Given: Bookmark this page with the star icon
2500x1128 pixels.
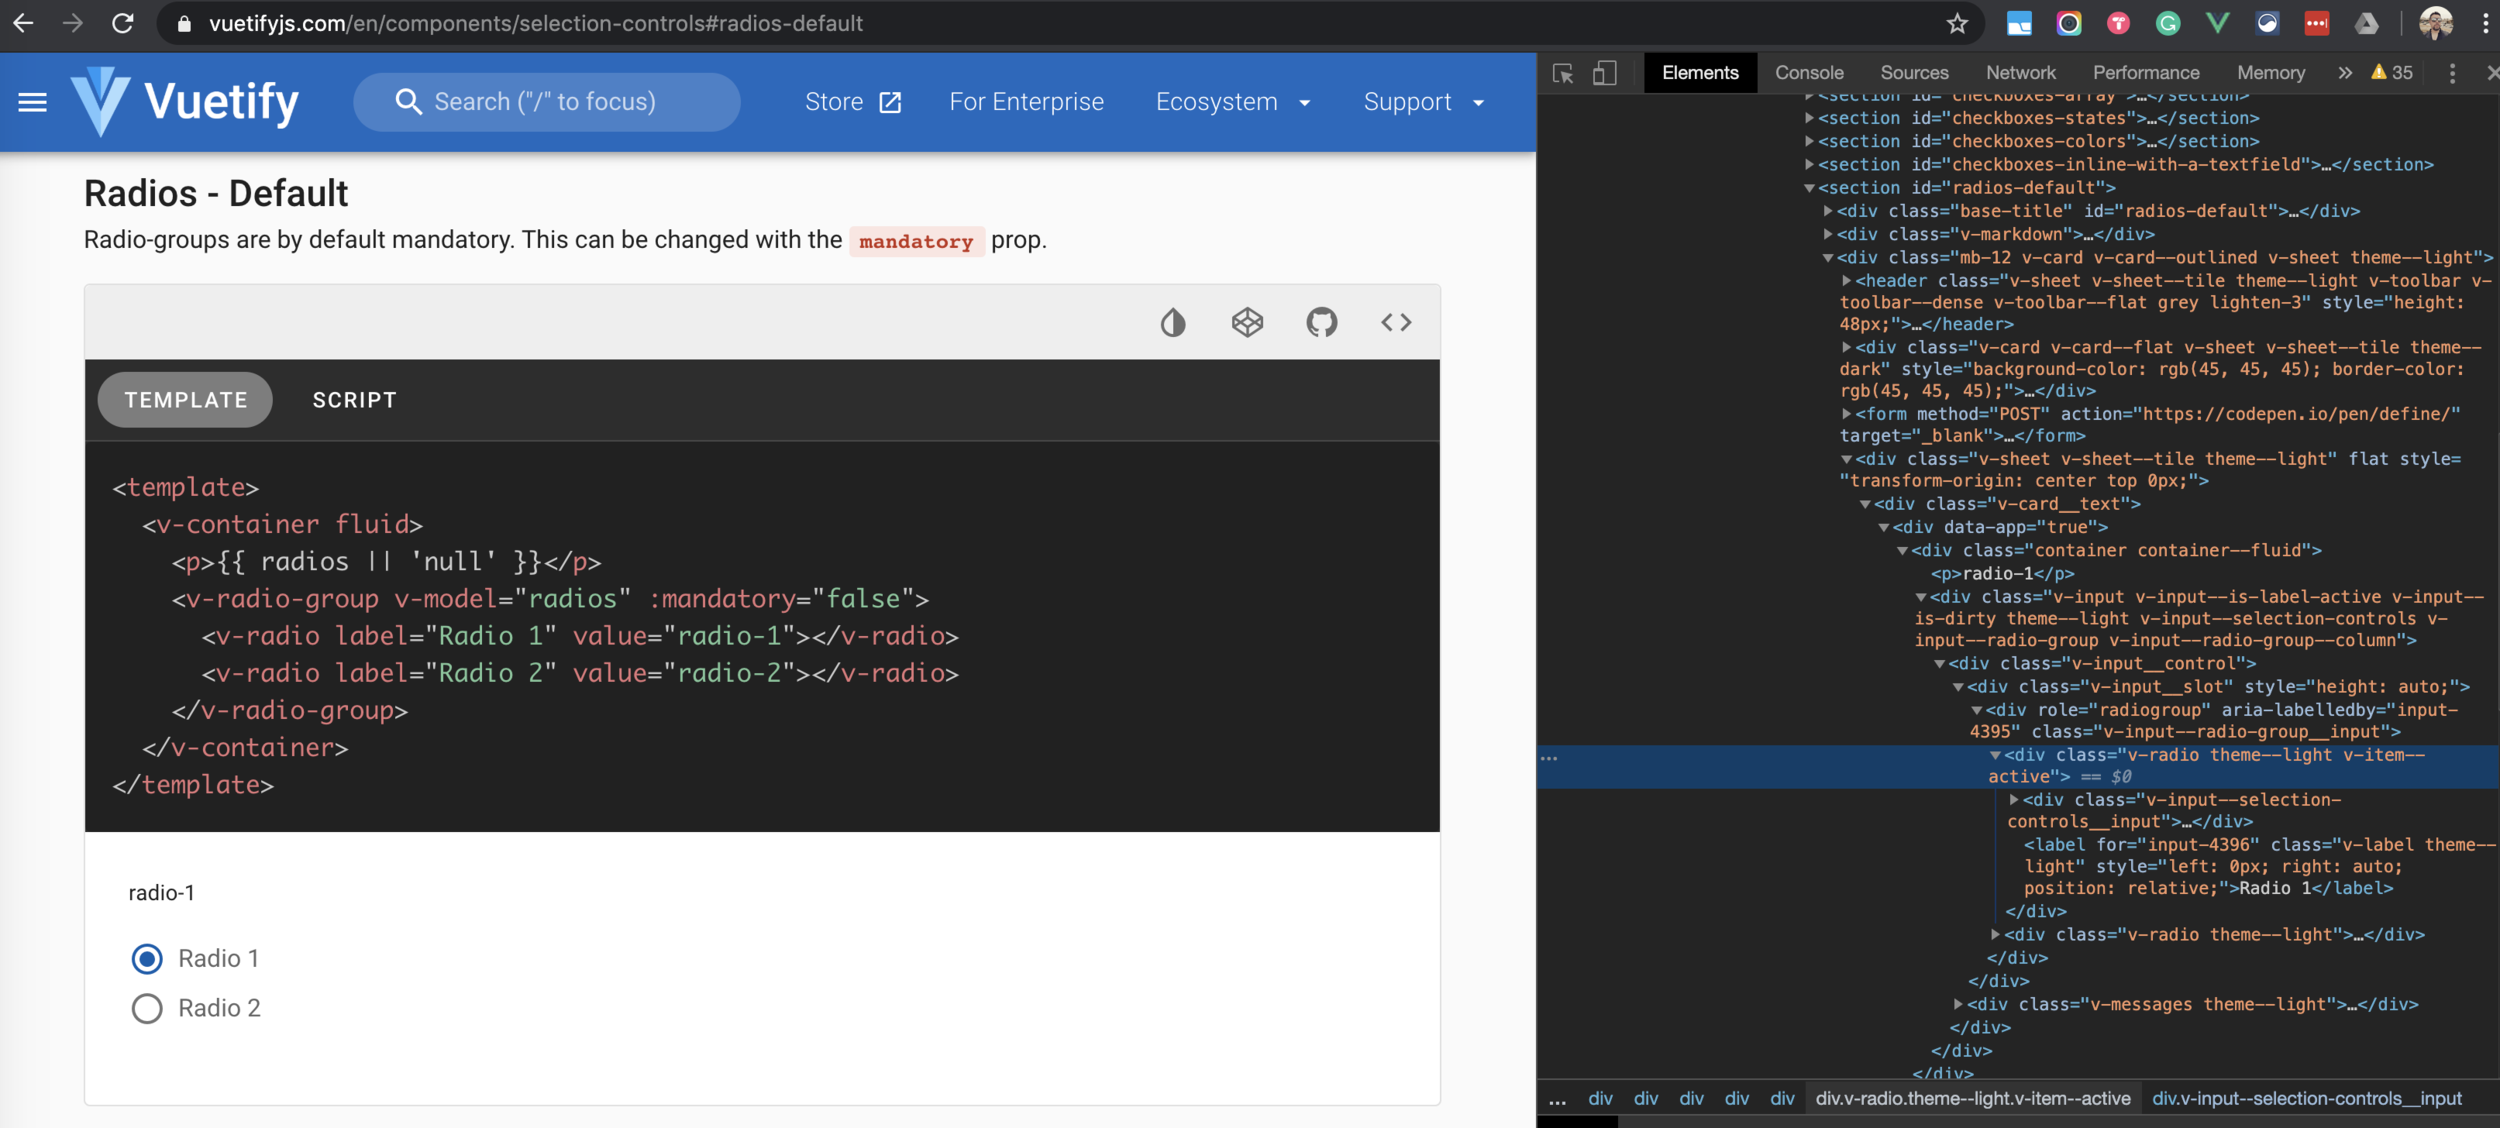Looking at the screenshot, I should click(x=1957, y=23).
